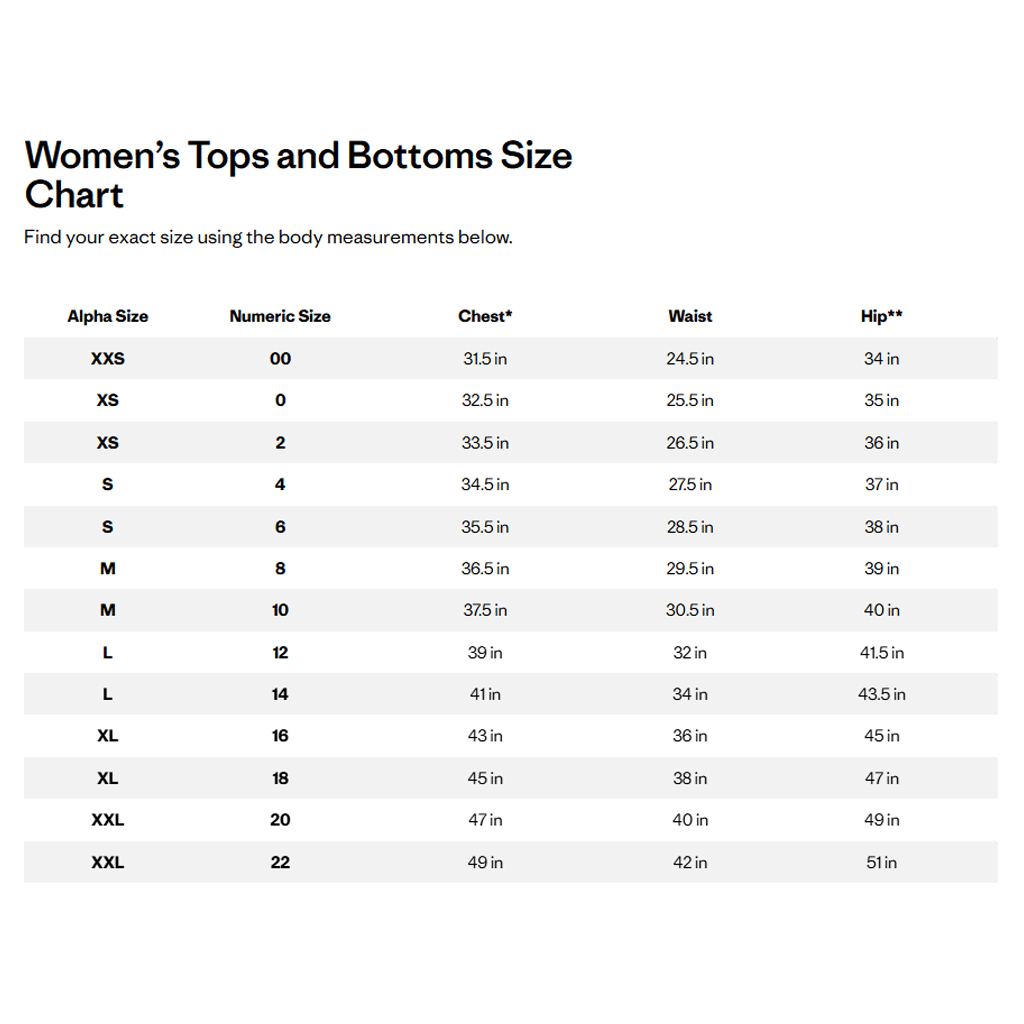
Task: Select numeric size 8 cell
Action: [x=280, y=569]
